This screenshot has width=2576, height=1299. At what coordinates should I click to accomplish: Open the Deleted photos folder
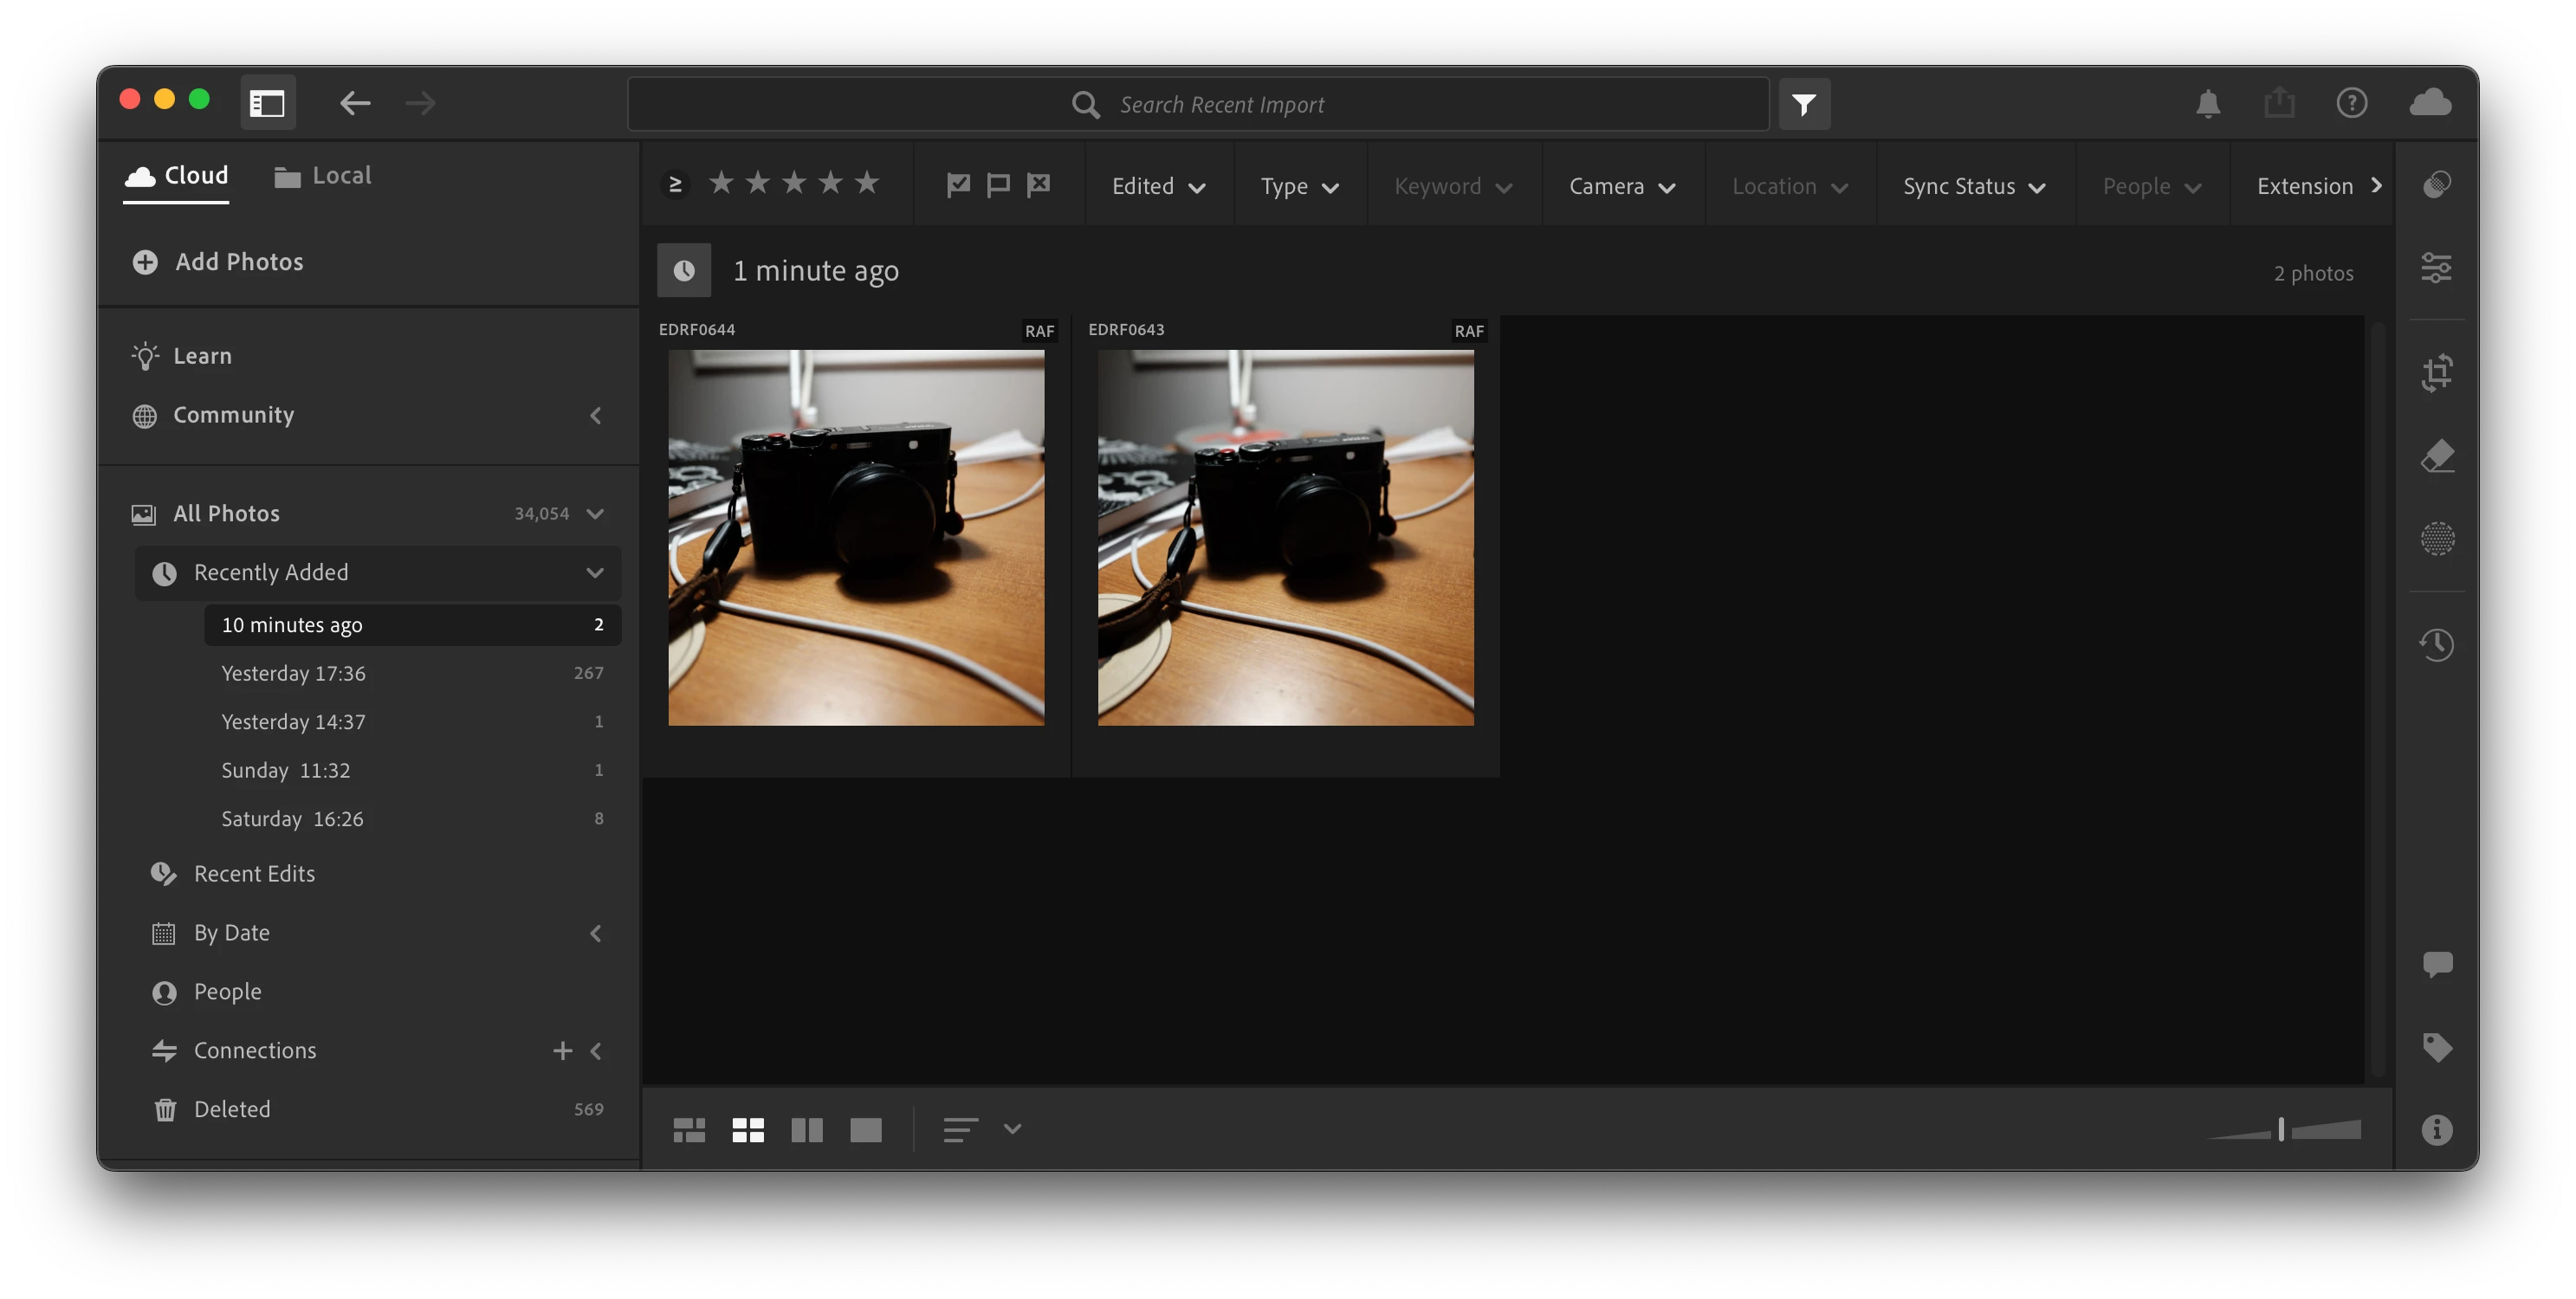[232, 1109]
